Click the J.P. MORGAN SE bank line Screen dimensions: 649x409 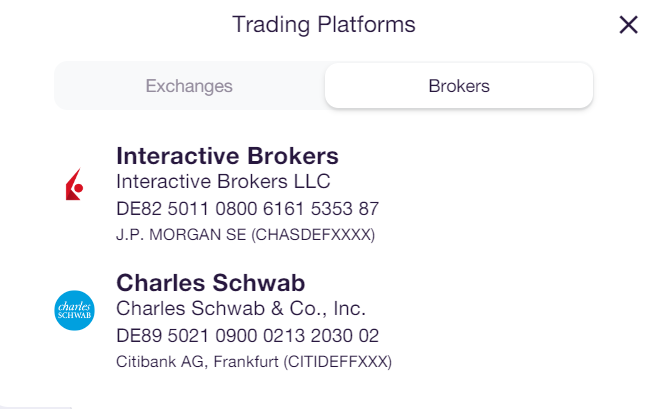pos(245,235)
